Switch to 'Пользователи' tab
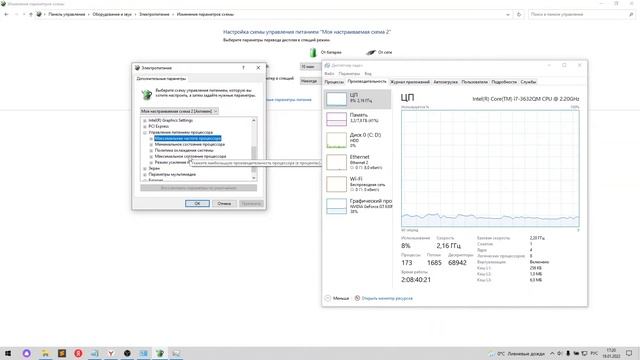The image size is (640, 360). coord(474,82)
